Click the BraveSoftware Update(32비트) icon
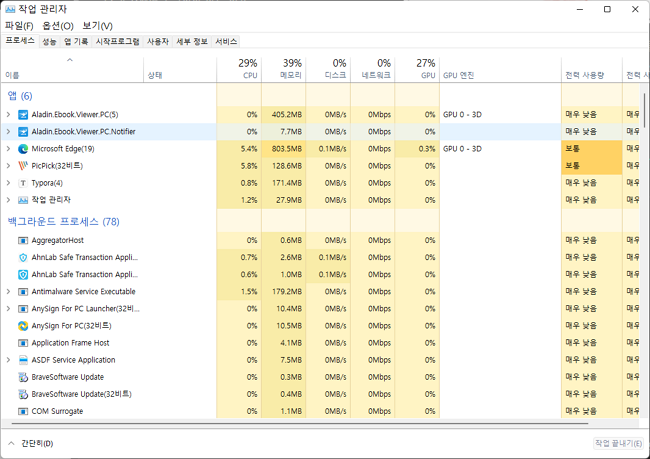Viewport: 650px width, 459px height. coord(23,394)
